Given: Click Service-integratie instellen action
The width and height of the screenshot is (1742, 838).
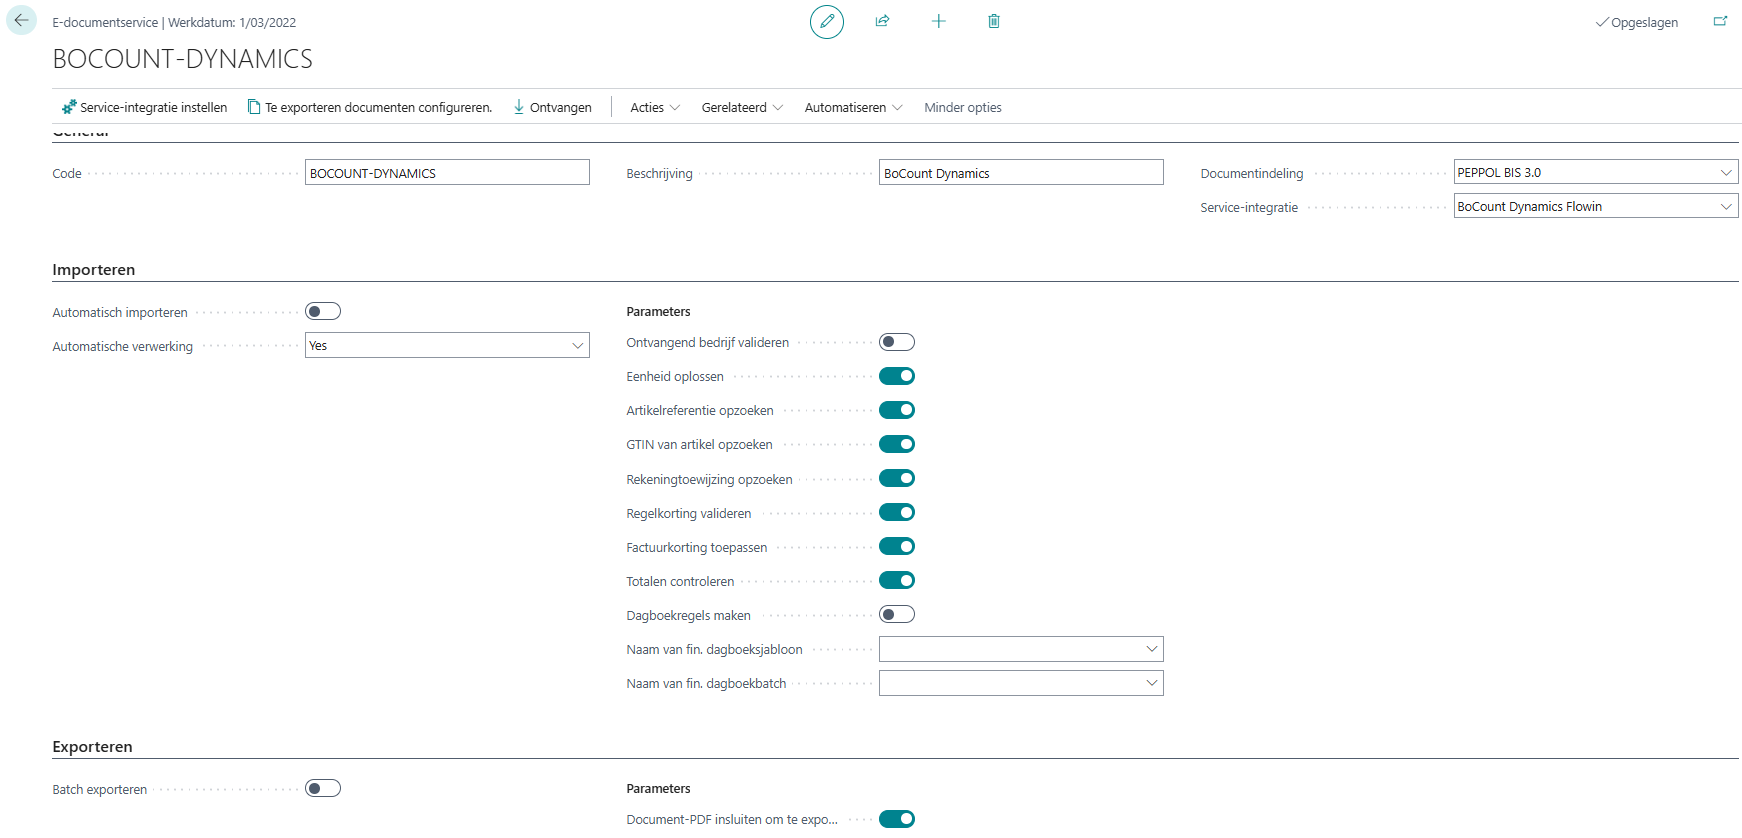Looking at the screenshot, I should (144, 107).
